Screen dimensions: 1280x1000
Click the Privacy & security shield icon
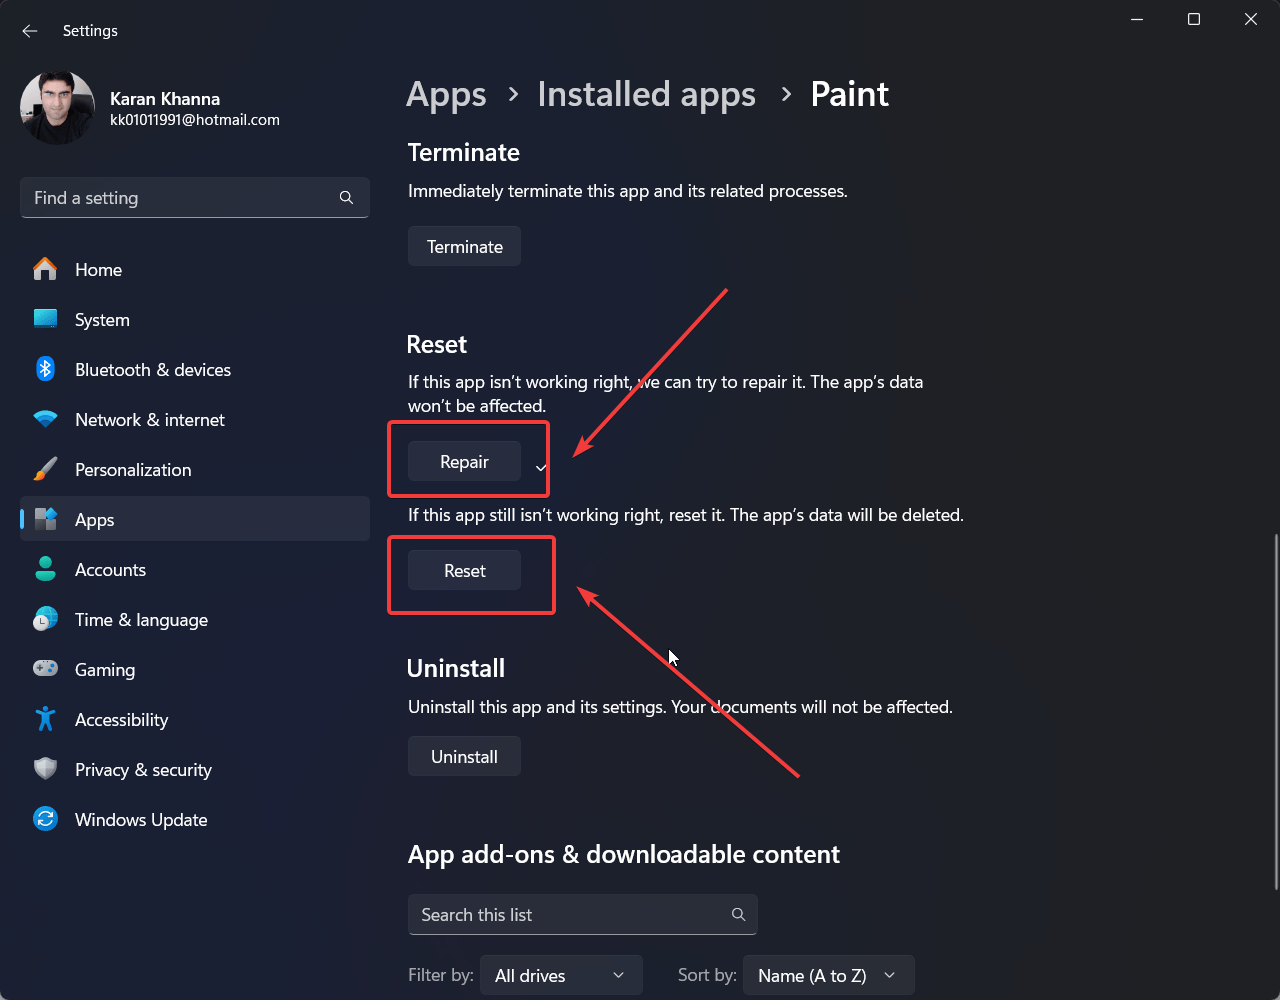pos(45,769)
